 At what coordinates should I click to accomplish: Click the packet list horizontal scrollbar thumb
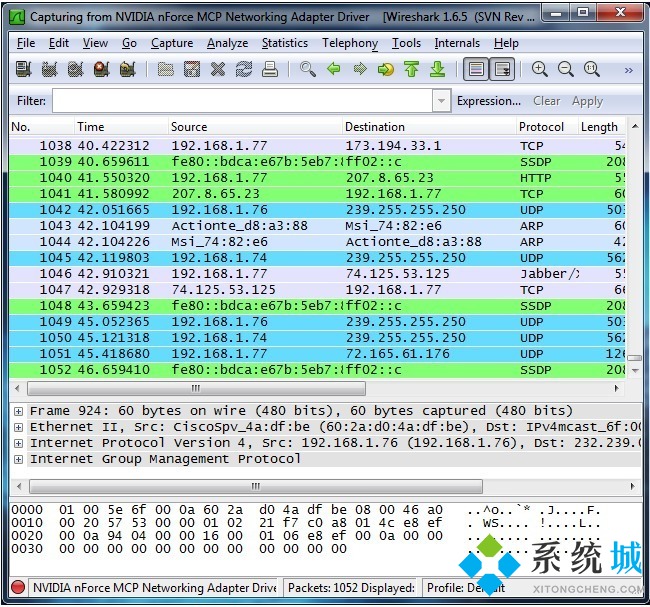tap(196, 388)
